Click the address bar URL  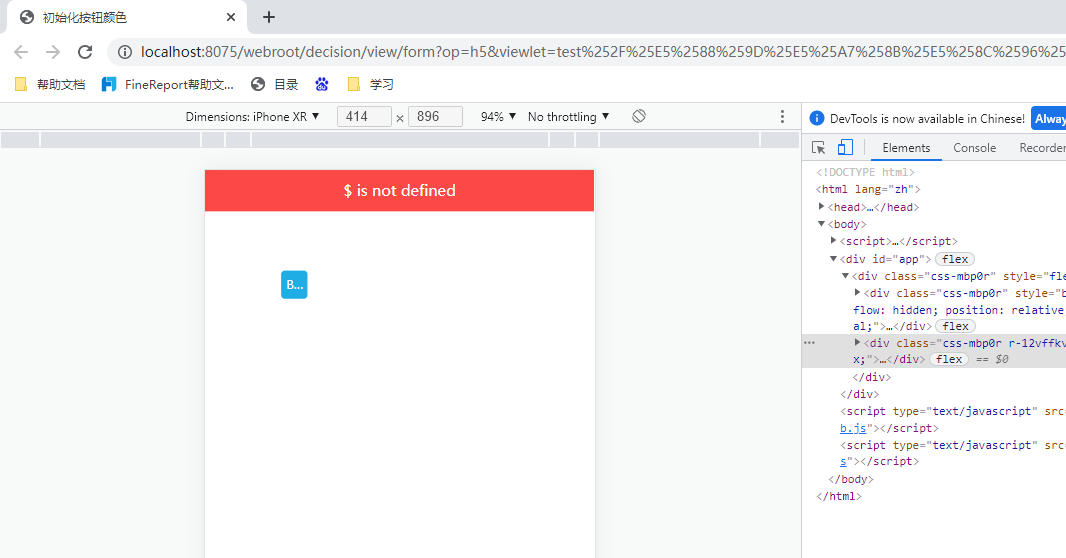point(602,52)
